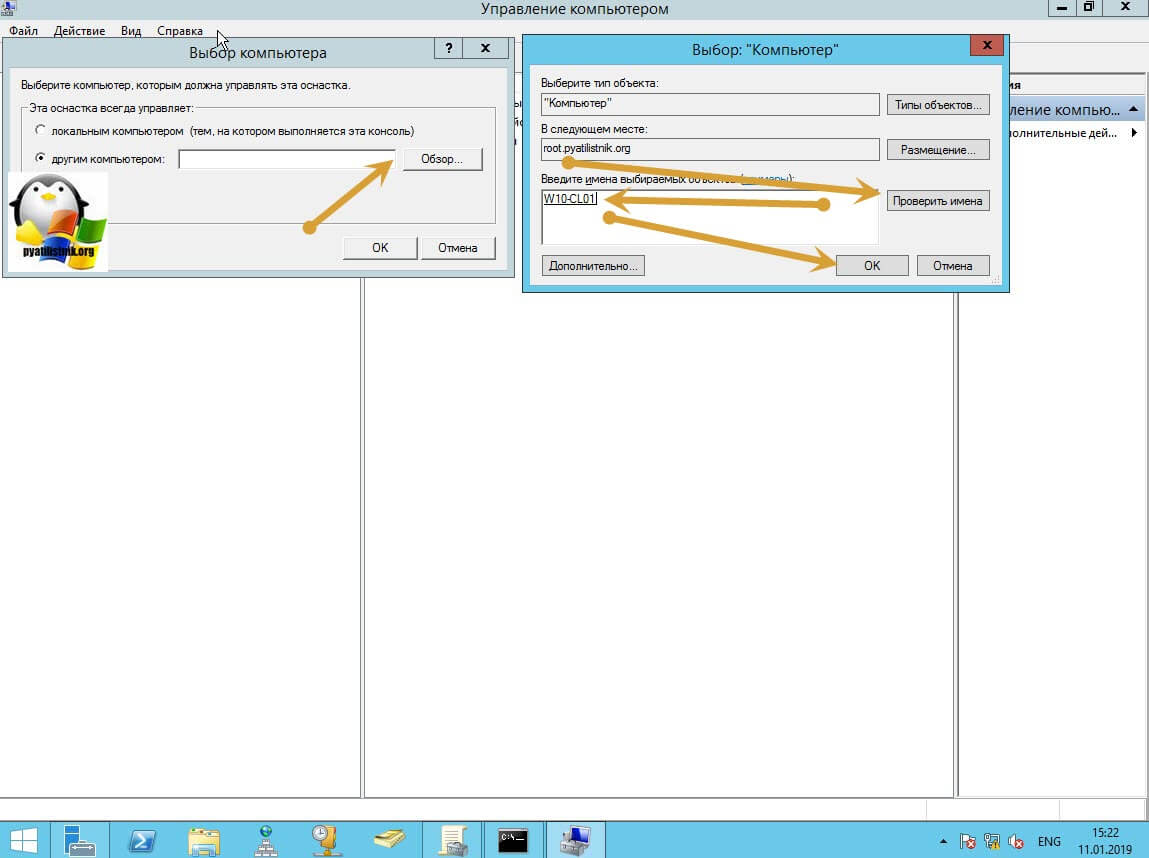Open the network tools taskbar icon

click(266, 839)
